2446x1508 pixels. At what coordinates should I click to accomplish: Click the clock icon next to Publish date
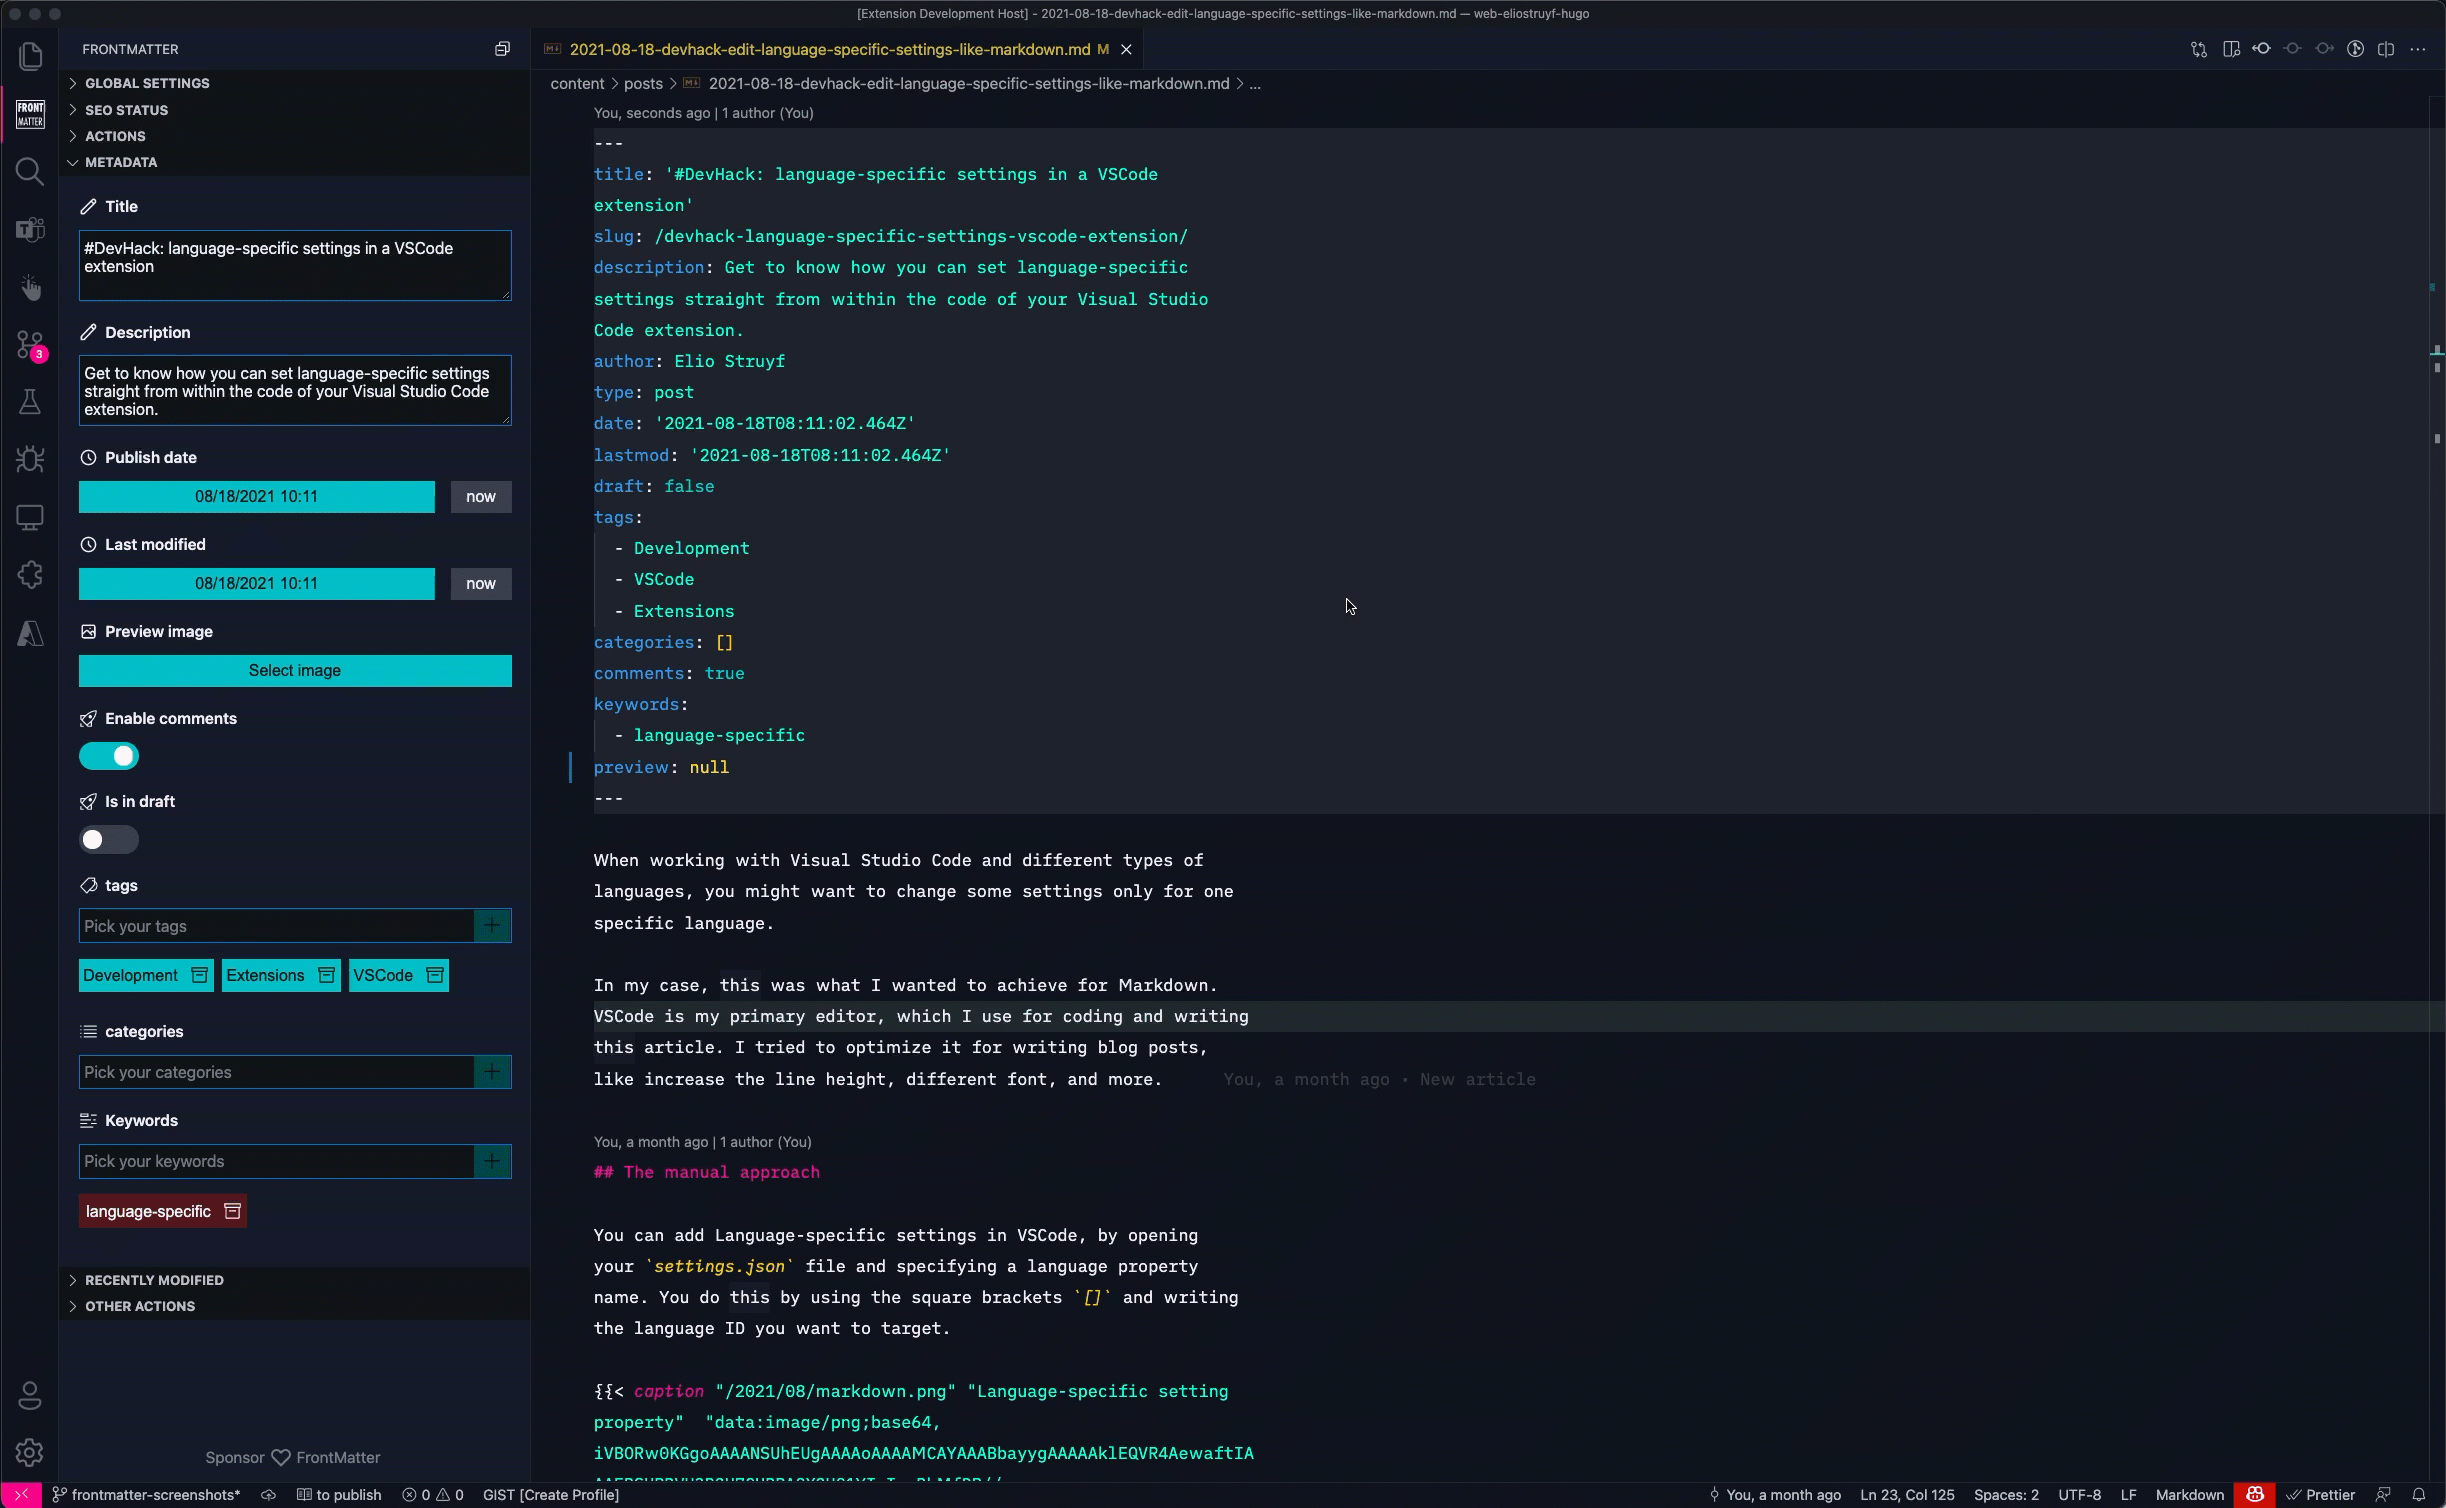pos(89,456)
